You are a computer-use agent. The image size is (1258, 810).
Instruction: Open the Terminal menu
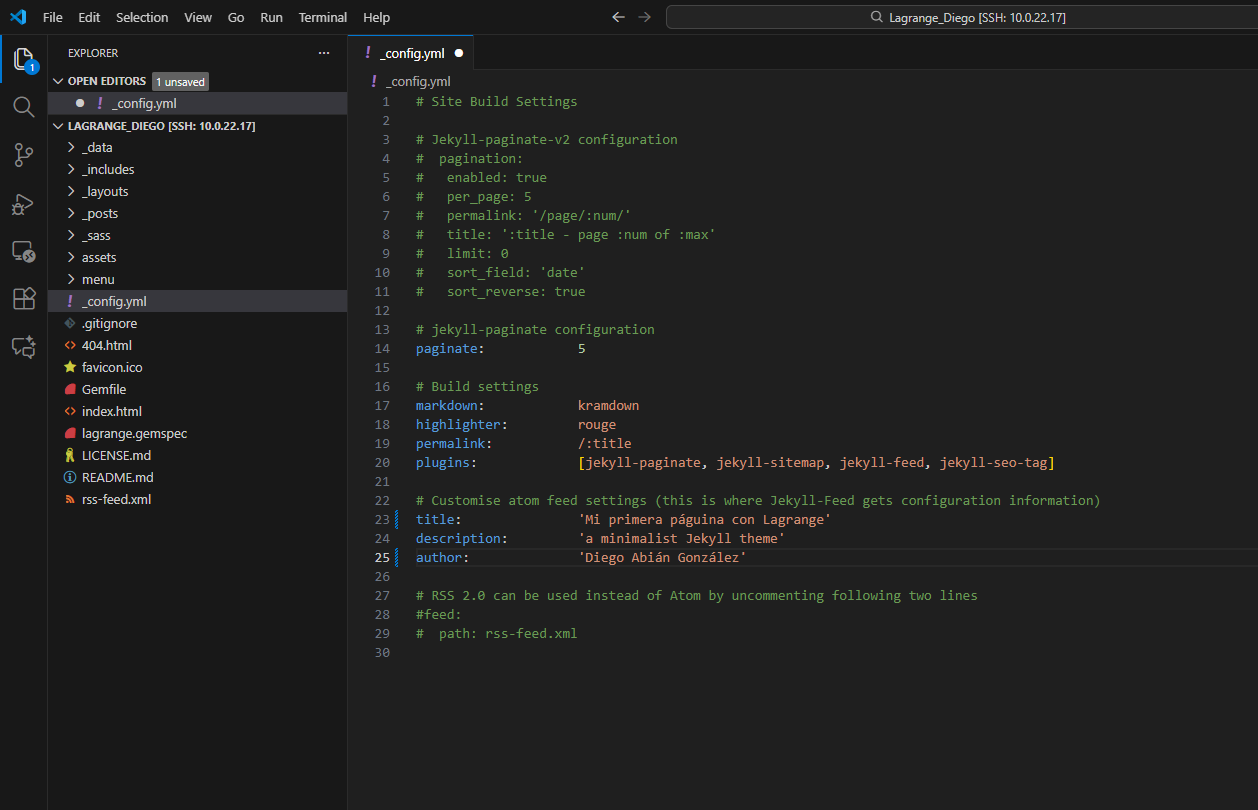[x=322, y=17]
